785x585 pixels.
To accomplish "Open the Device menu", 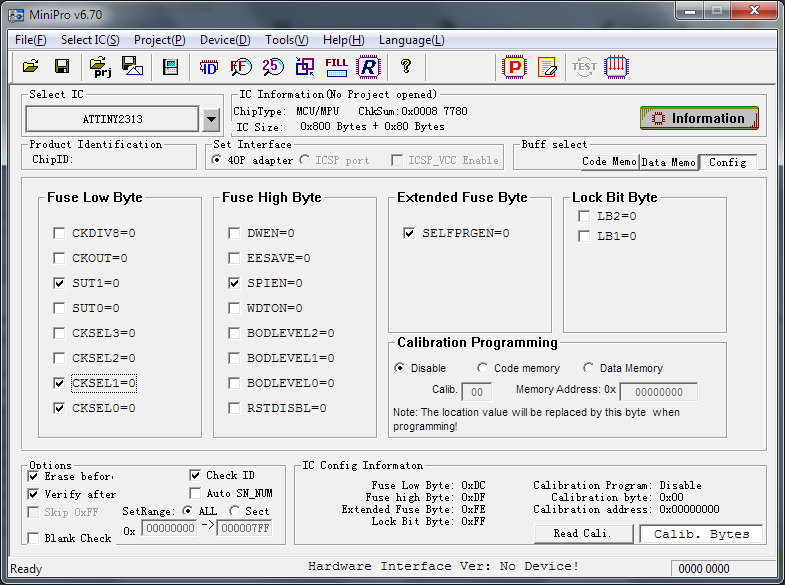I will 225,40.
